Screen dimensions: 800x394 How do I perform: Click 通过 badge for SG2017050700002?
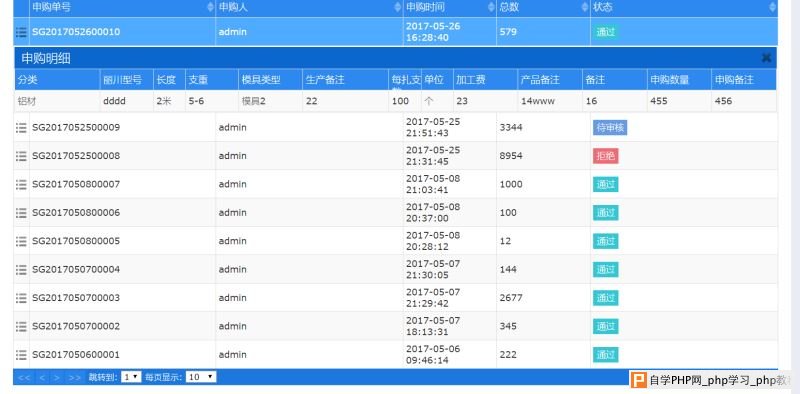606,326
